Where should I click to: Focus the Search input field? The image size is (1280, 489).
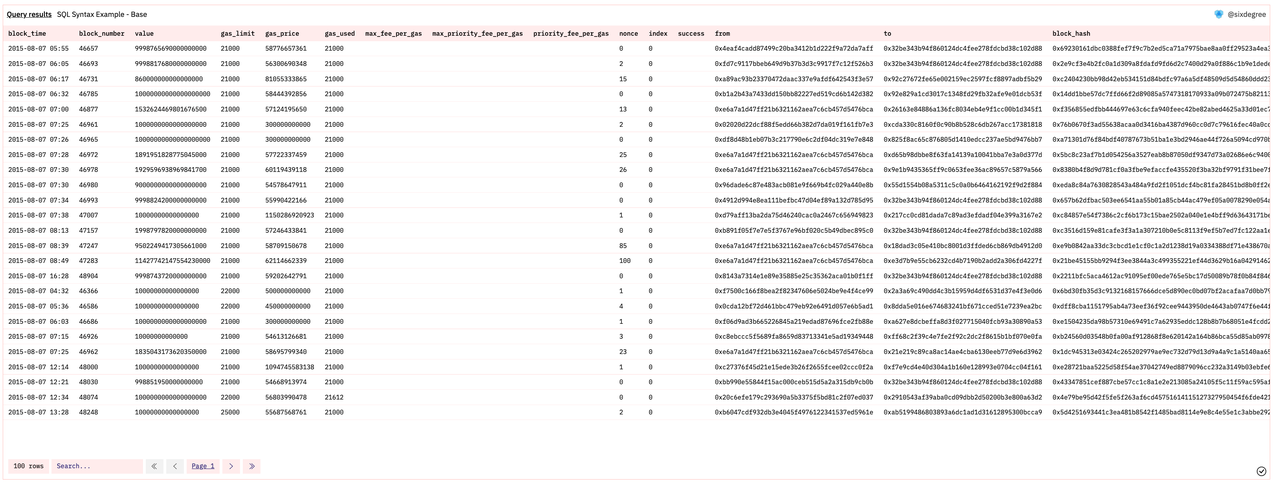pos(97,466)
